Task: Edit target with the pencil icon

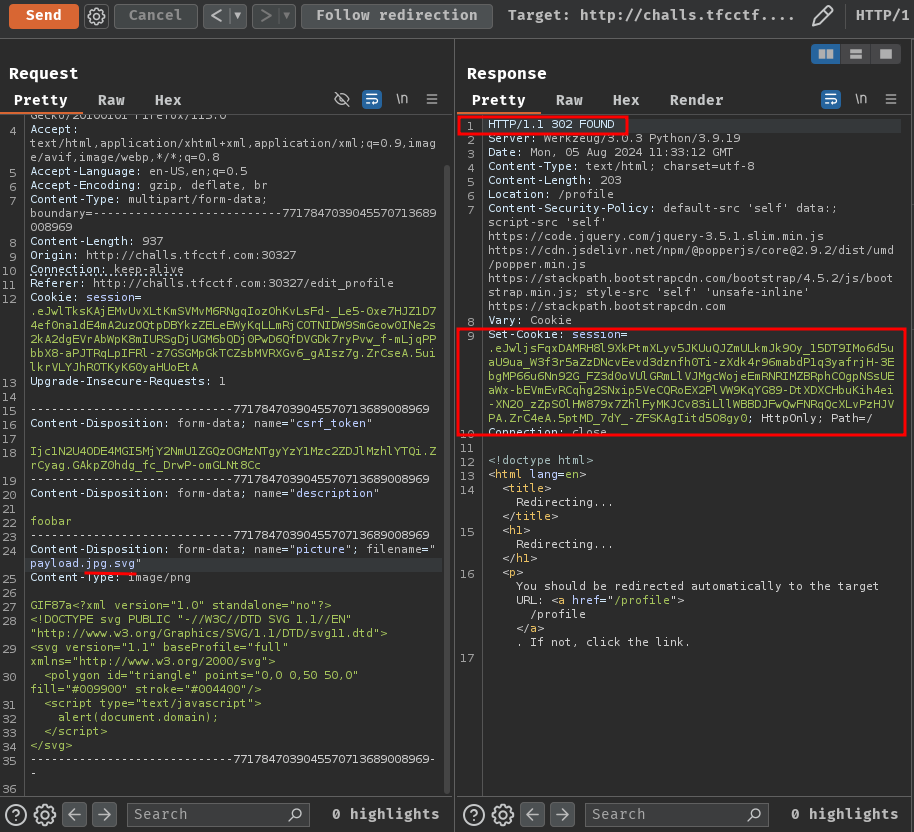Action: (822, 16)
